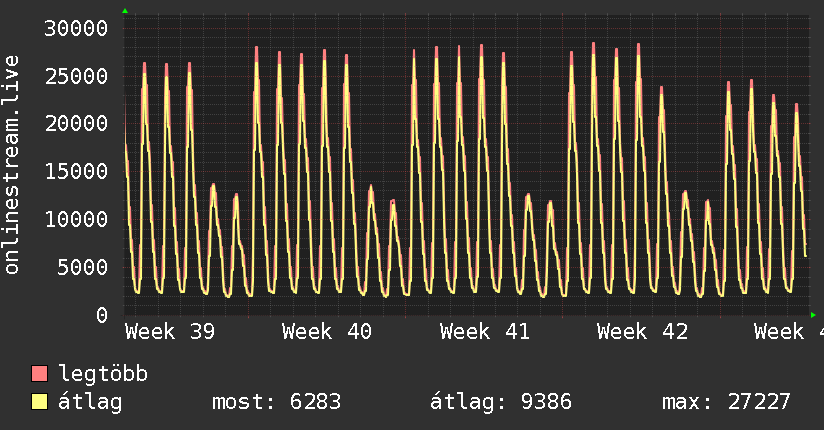The height and width of the screenshot is (430, 824).
Task: Select the Week 40 axis label
Action: [x=327, y=332]
